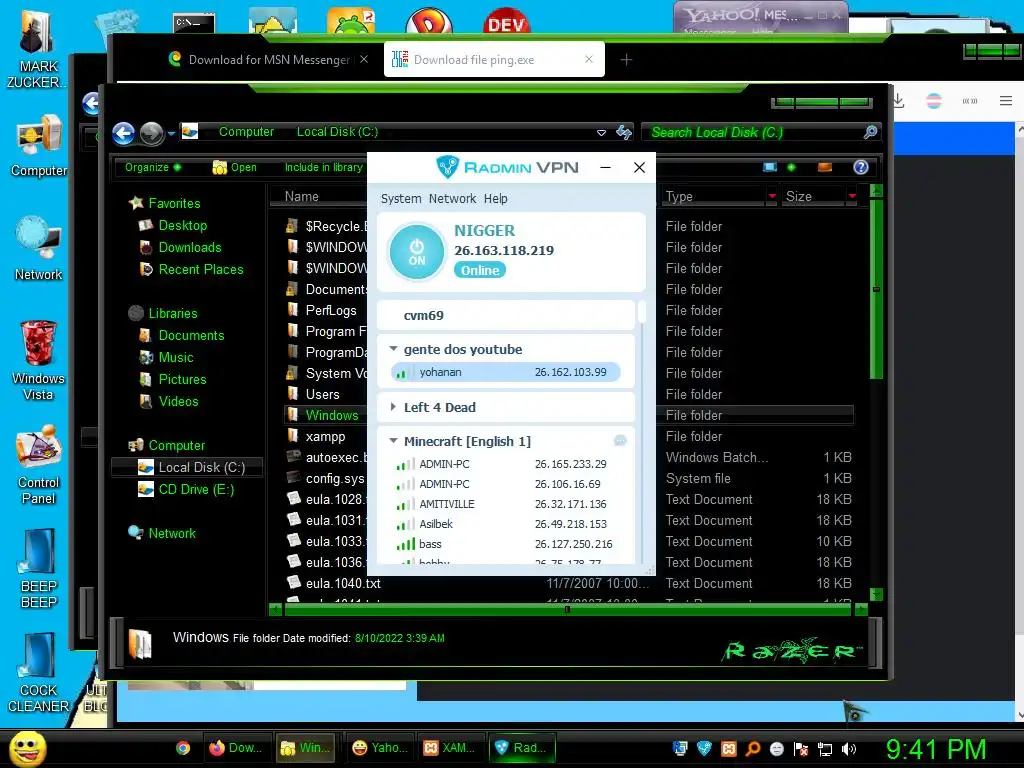The width and height of the screenshot is (1024, 768).
Task: Click the Explorer Back arrow button
Action: (123, 133)
